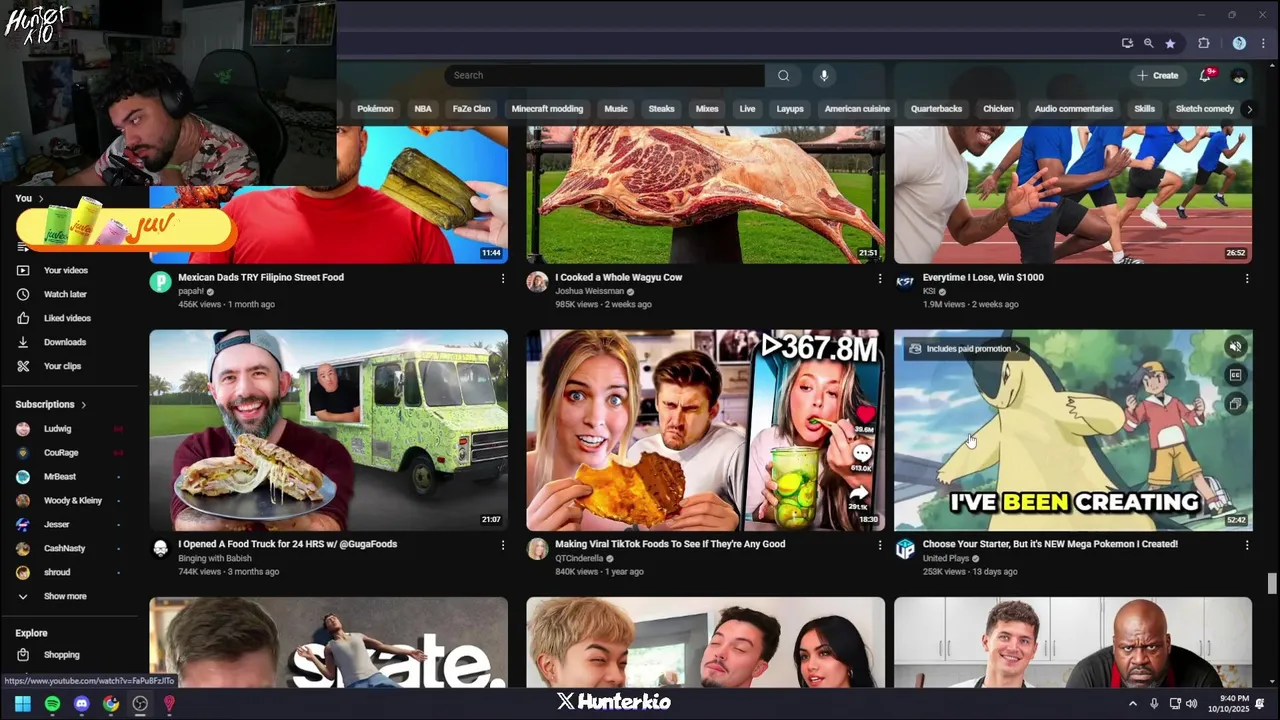1280x720 pixels.
Task: Expand the Subscriptions section chevron
Action: coord(84,405)
